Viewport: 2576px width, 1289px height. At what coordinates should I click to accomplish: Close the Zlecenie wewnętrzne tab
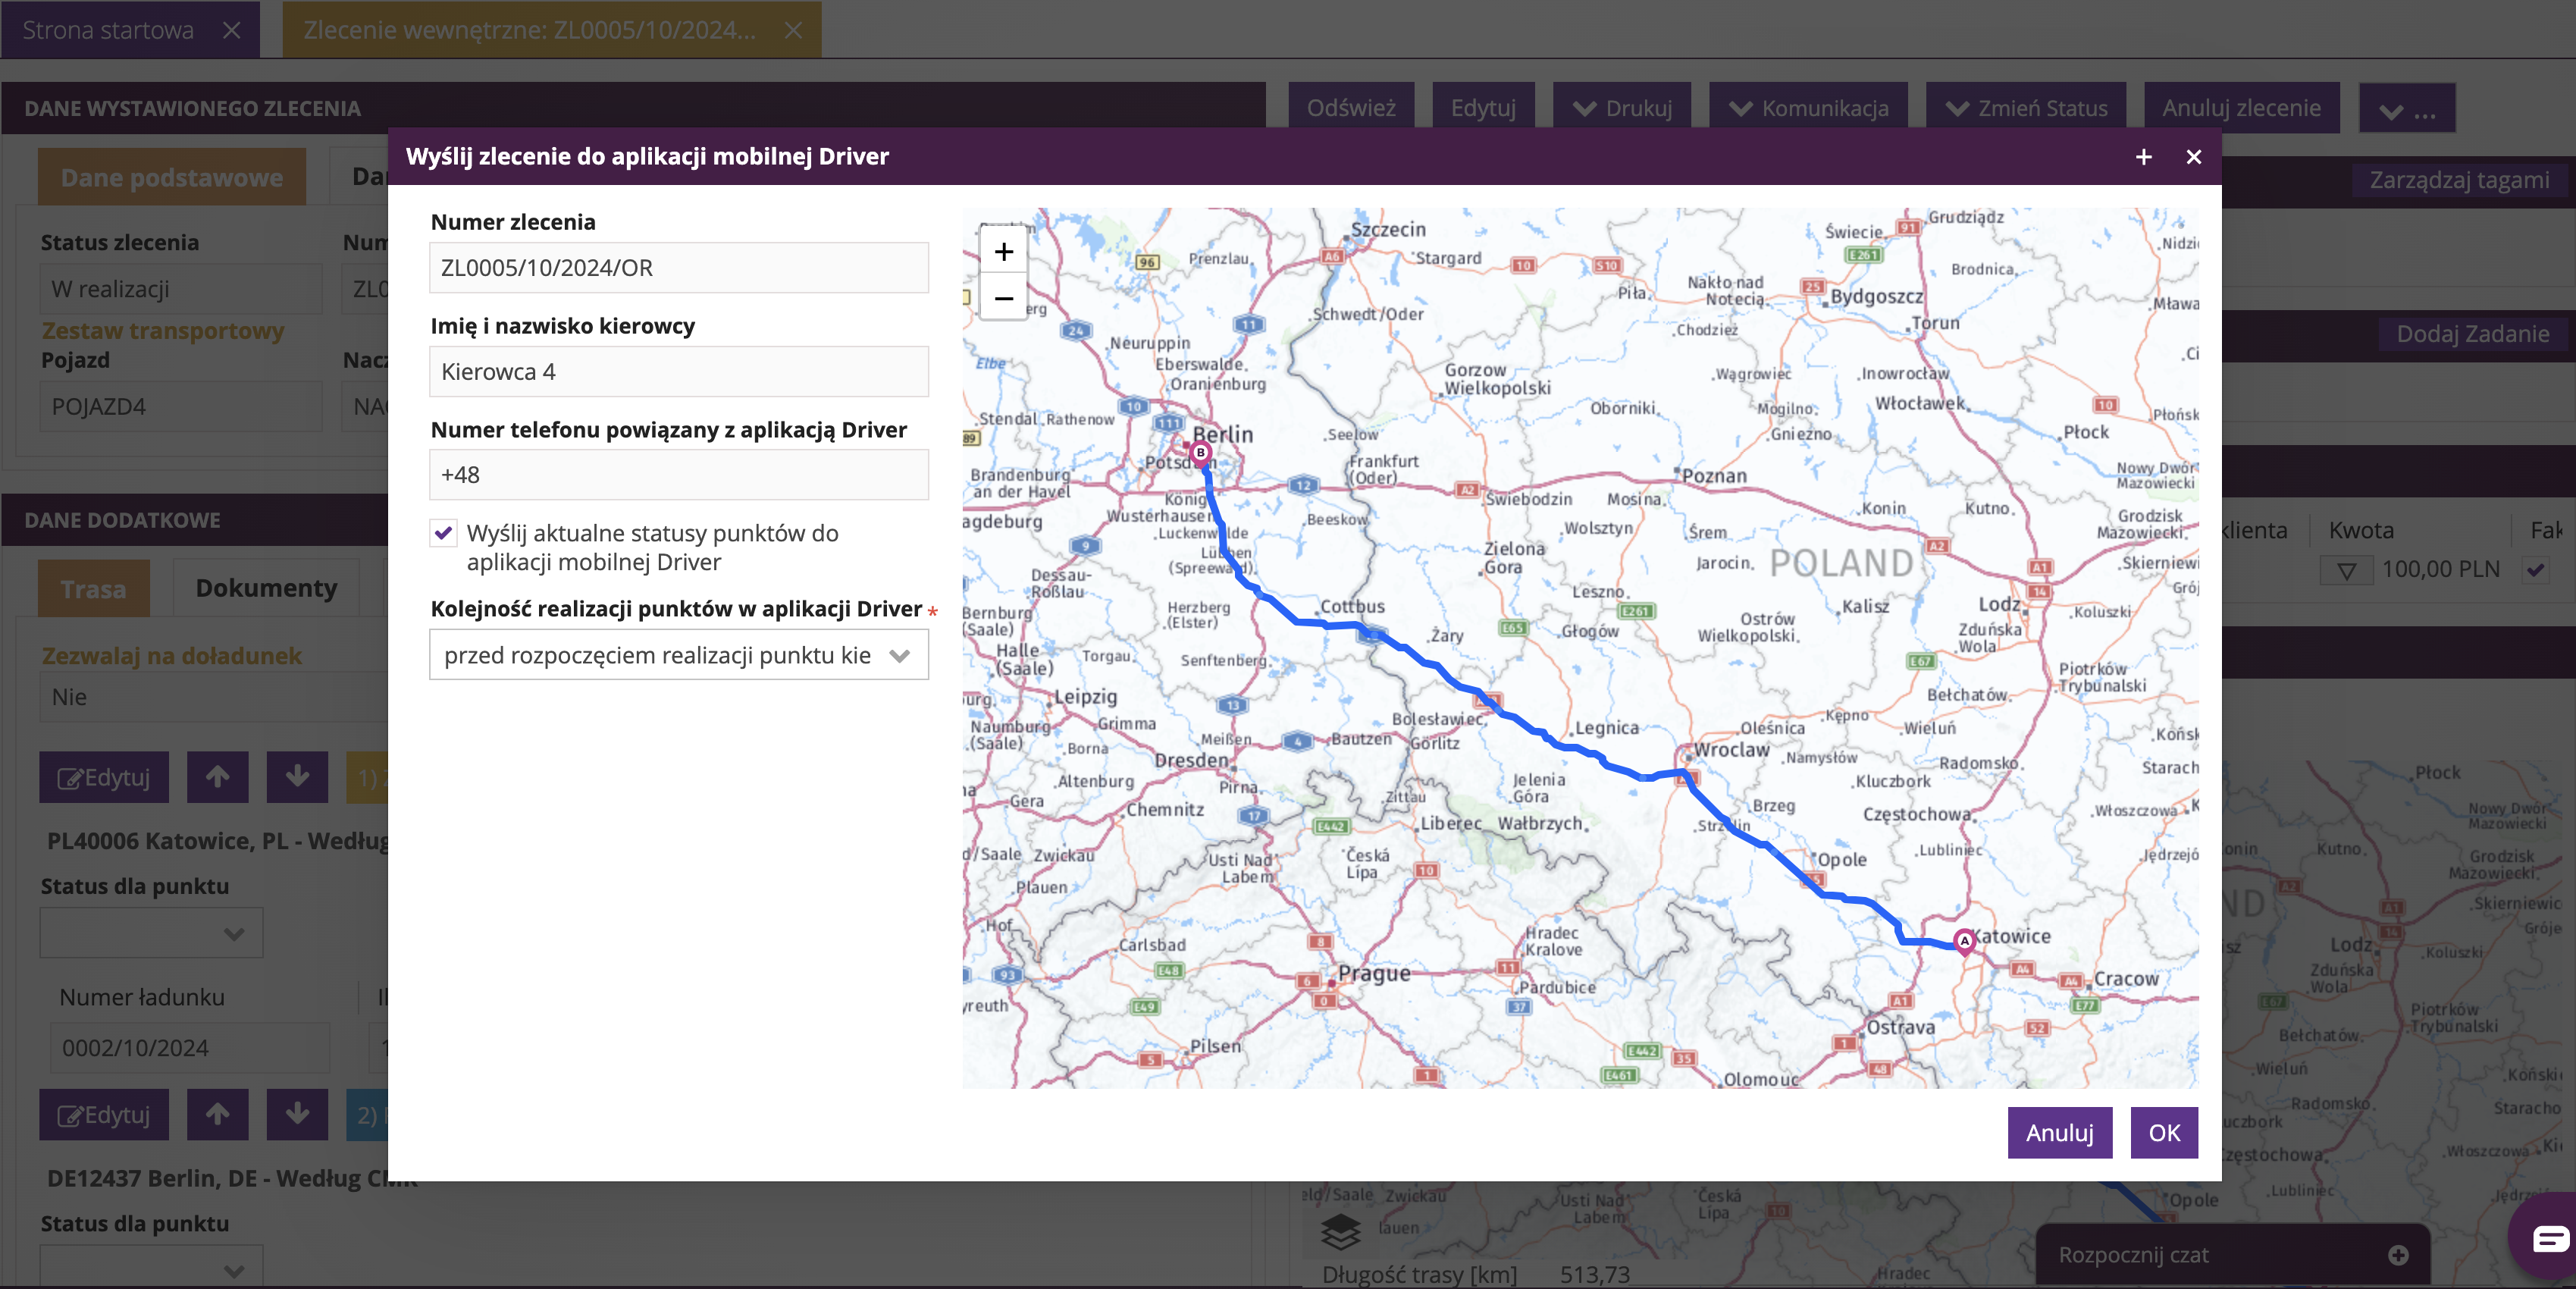click(793, 30)
